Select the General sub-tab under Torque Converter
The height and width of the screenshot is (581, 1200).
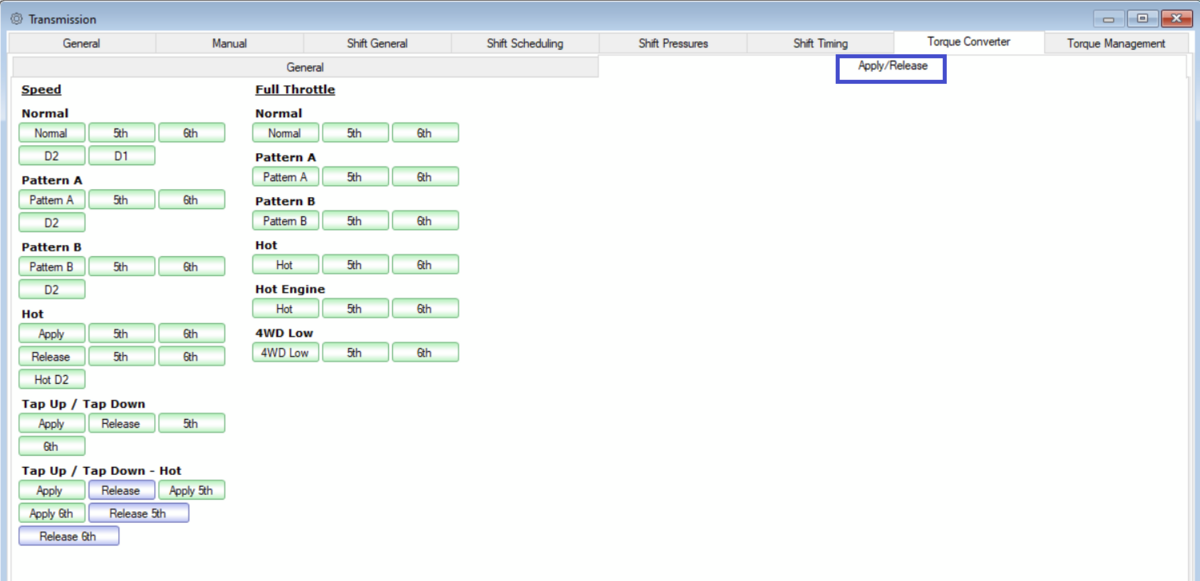point(305,67)
